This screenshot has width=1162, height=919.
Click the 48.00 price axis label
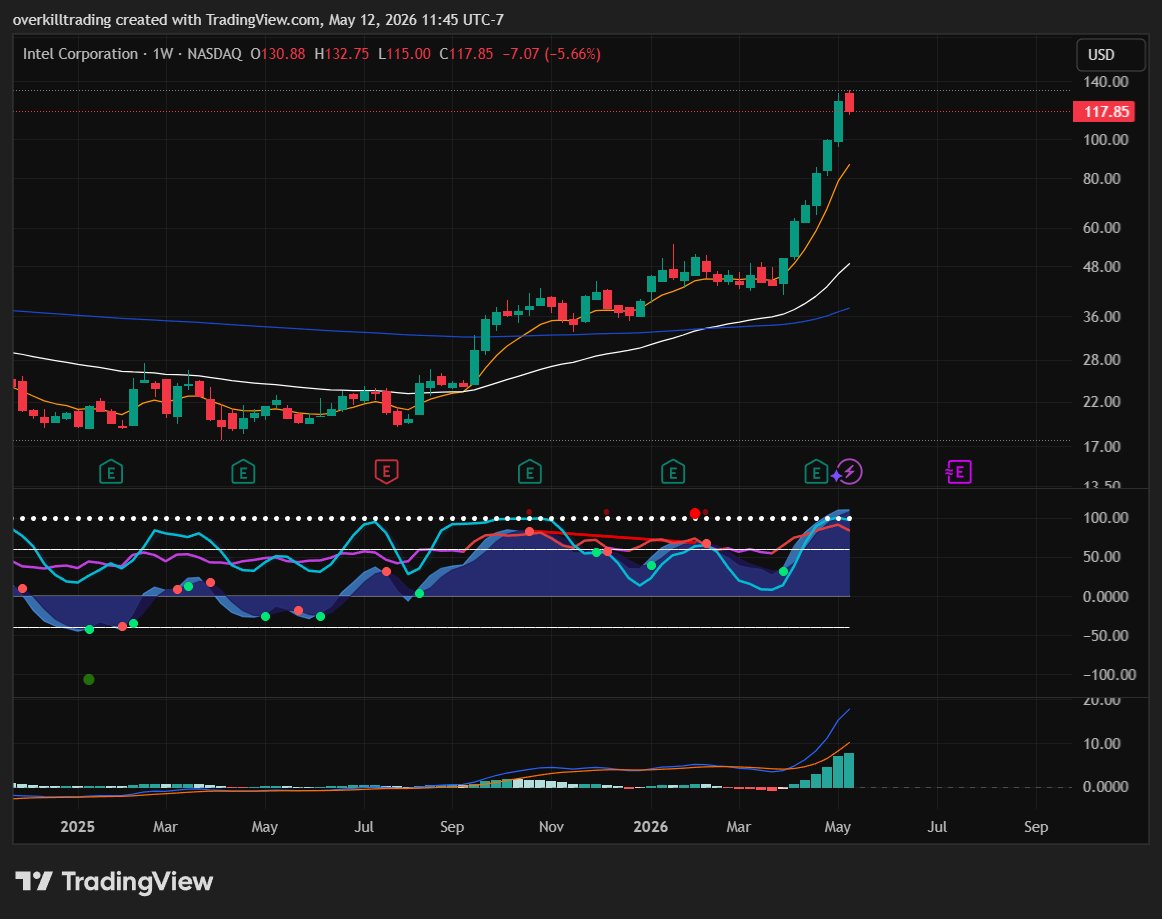tap(1101, 267)
